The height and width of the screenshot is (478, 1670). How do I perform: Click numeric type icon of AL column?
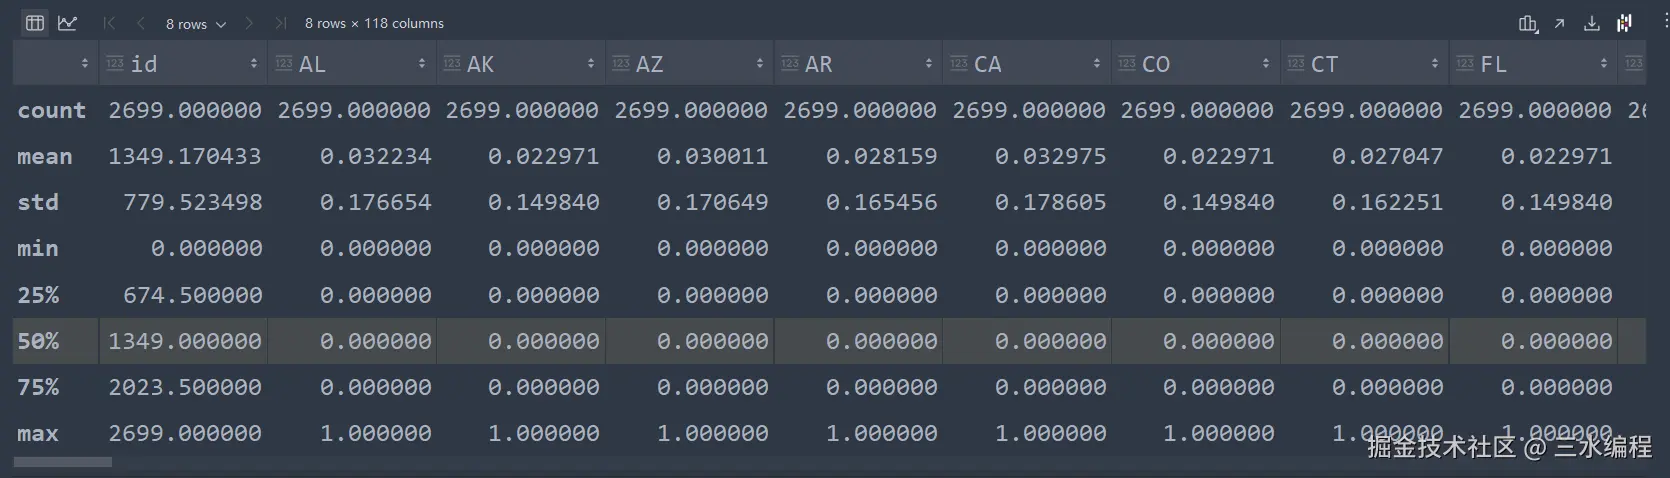[x=284, y=64]
